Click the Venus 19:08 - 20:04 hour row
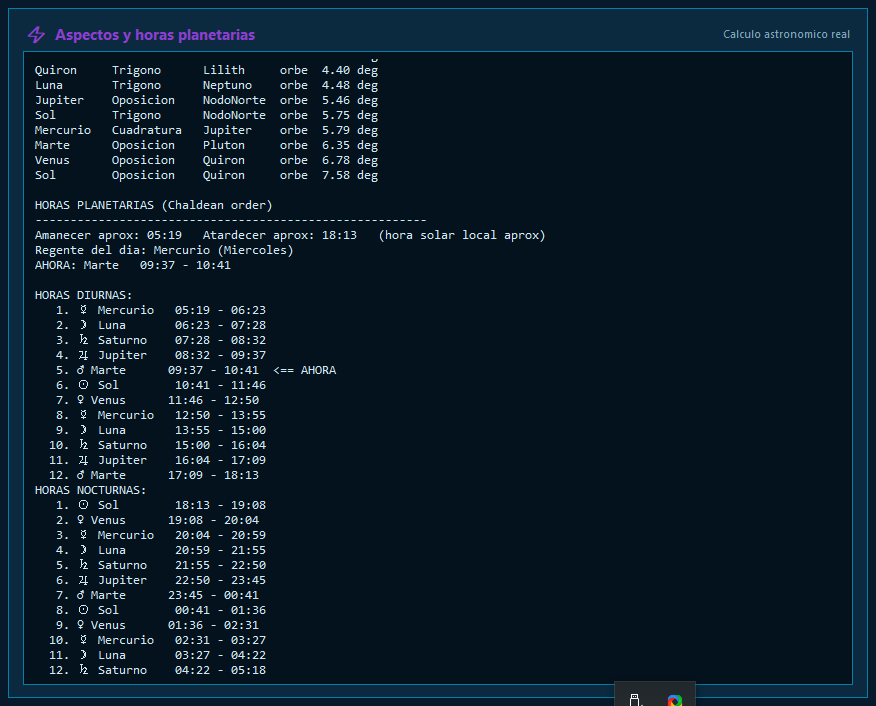This screenshot has height=706, width=876. [x=158, y=521]
